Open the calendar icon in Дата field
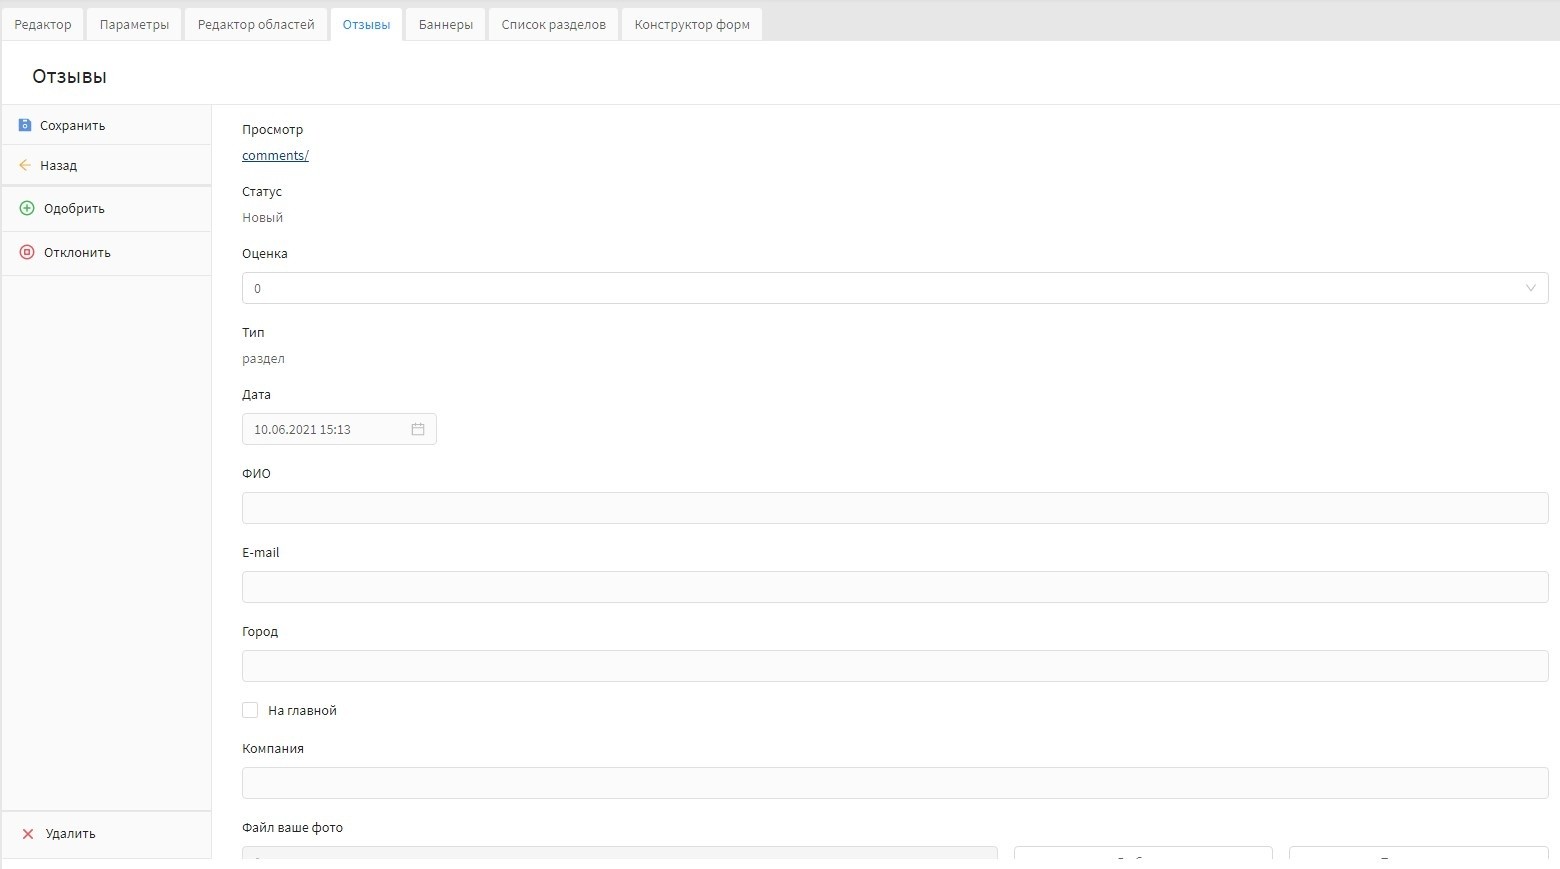This screenshot has height=869, width=1560. (x=418, y=429)
